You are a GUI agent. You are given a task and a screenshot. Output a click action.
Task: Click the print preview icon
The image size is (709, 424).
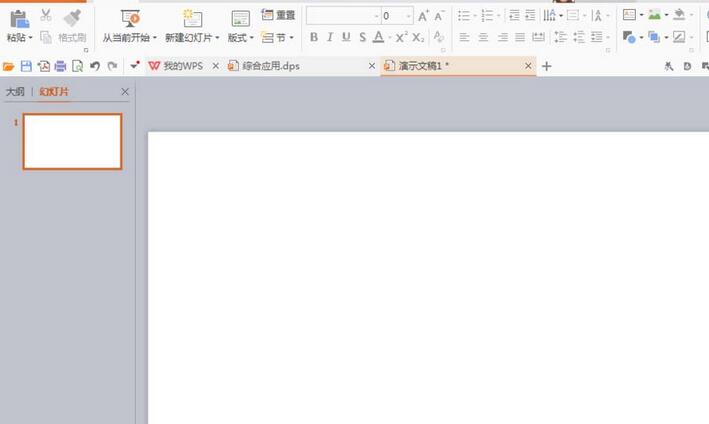tap(77, 66)
